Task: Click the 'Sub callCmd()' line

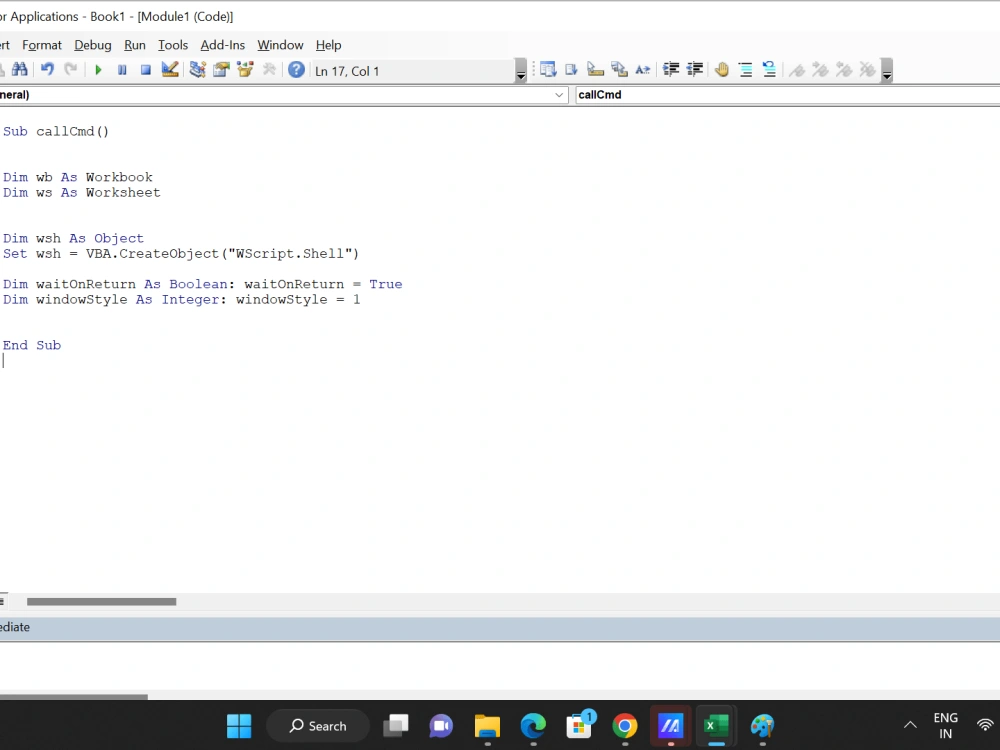Action: tap(56, 131)
